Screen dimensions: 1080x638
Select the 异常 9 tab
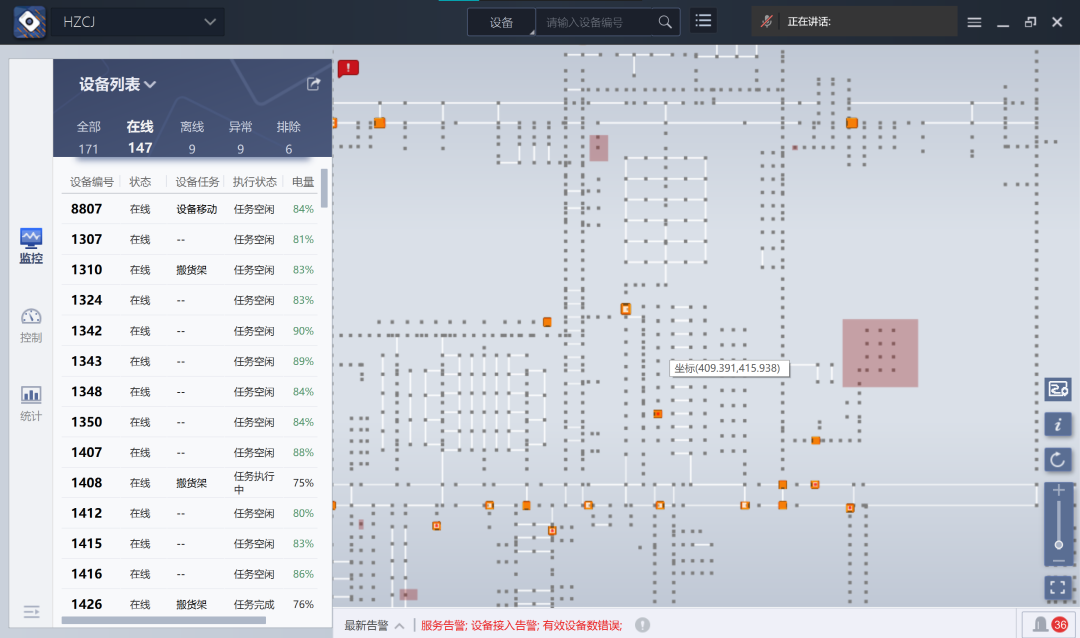240,137
